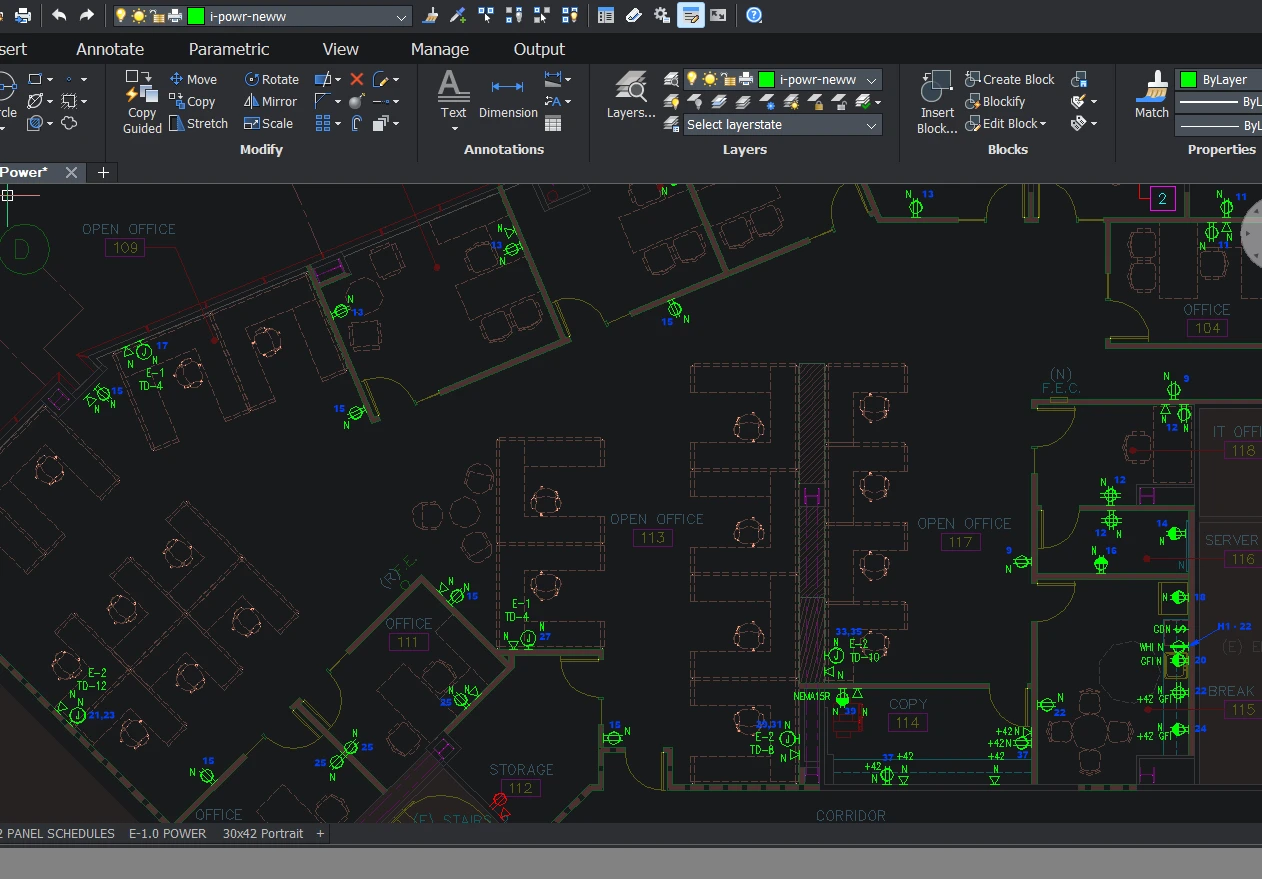Switch to the E-1.0 POWER layout tab
1262x879 pixels.
pos(167,833)
